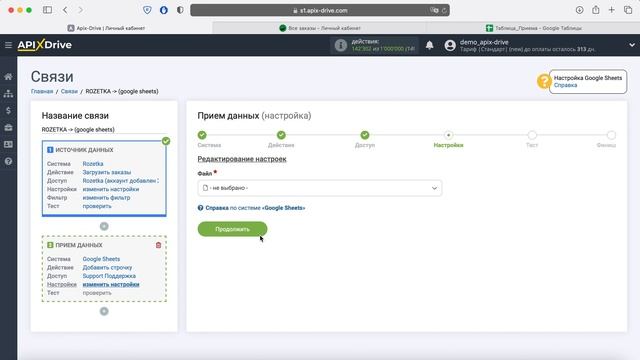The image size is (640, 360).
Task: Open the hamburger menu in the header
Action: (x=8, y=45)
